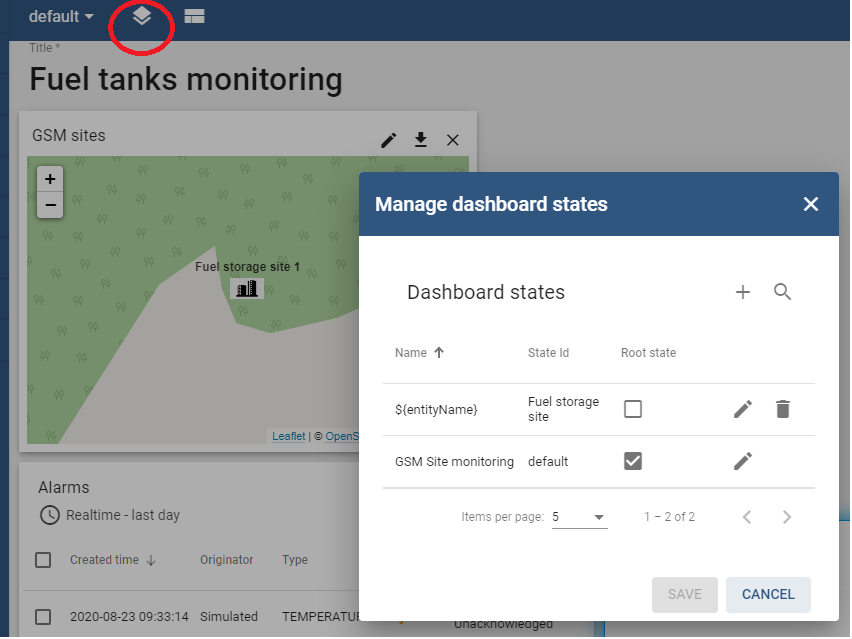
Task: Add a new dashboard state
Action: [743, 292]
